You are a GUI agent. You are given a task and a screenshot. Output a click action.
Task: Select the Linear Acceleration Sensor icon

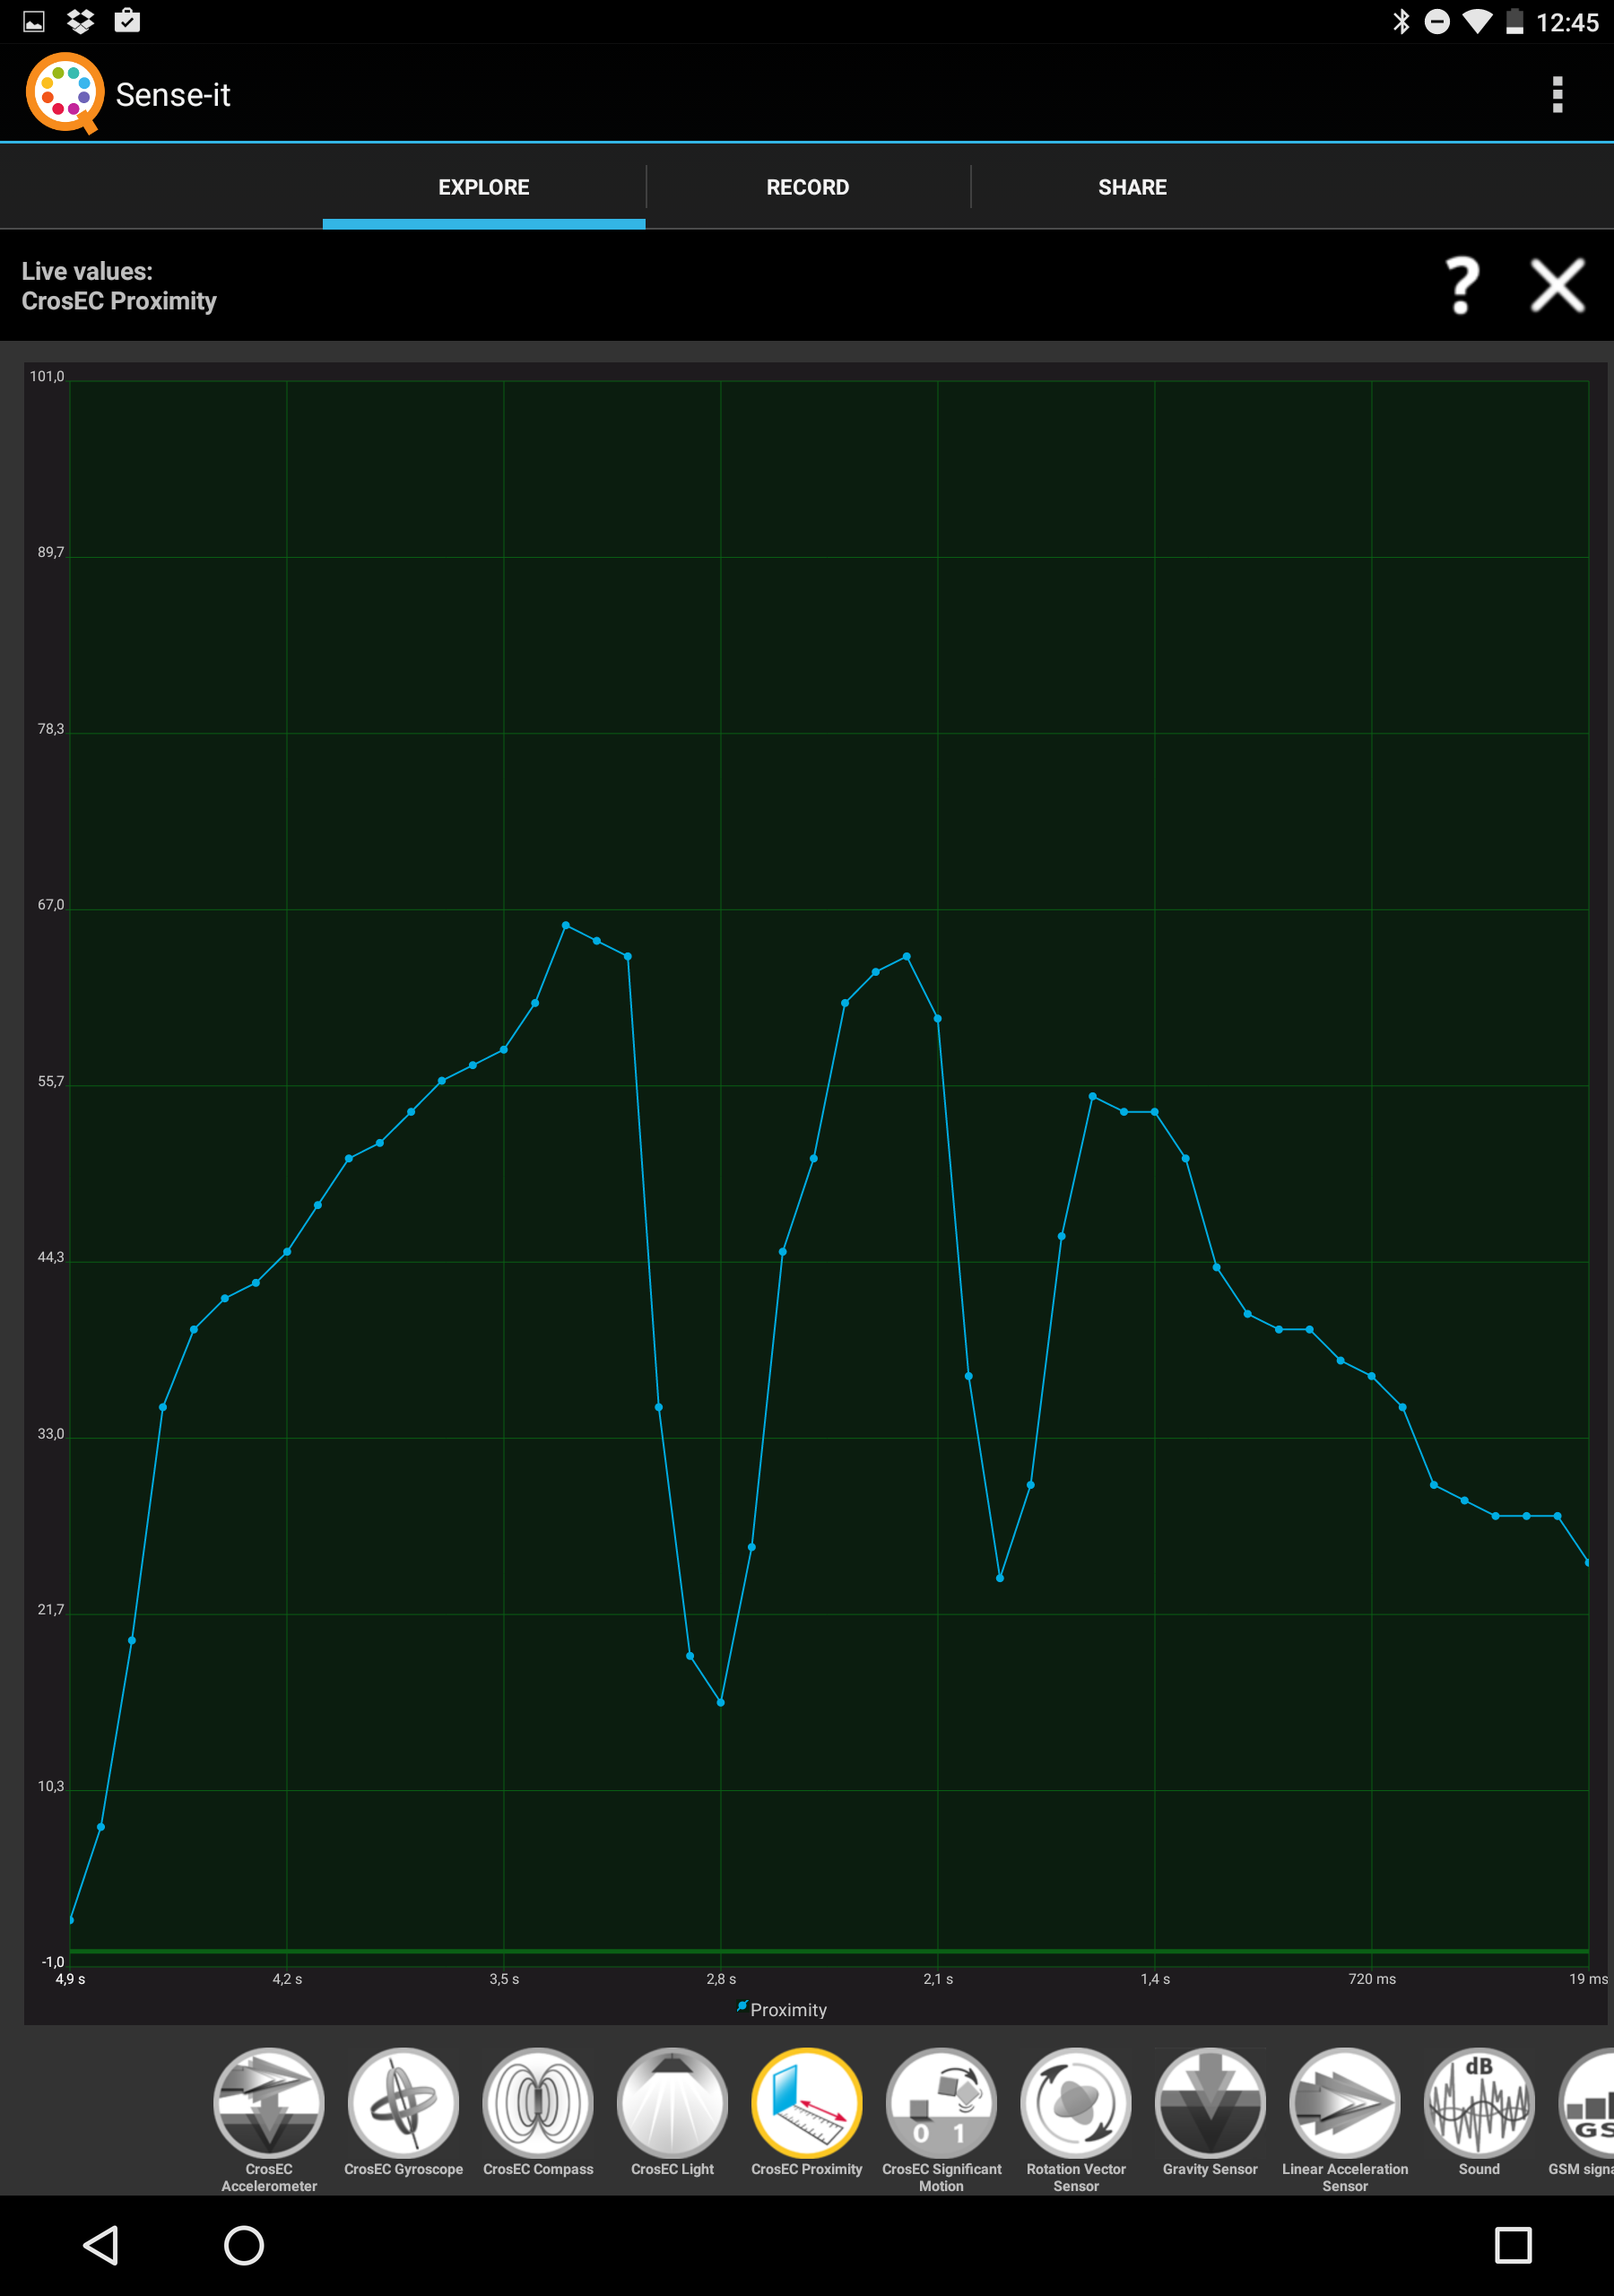point(1345,2103)
